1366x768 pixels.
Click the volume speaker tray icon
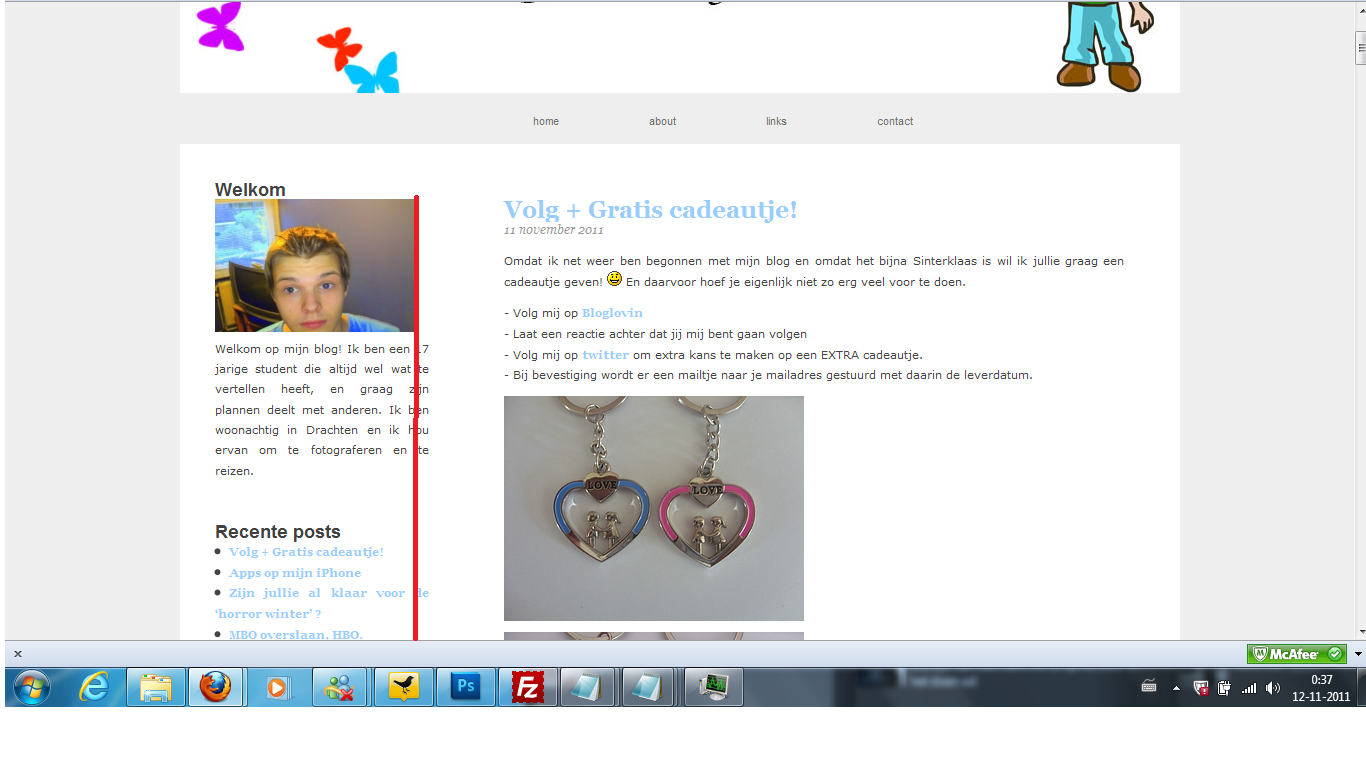1272,688
